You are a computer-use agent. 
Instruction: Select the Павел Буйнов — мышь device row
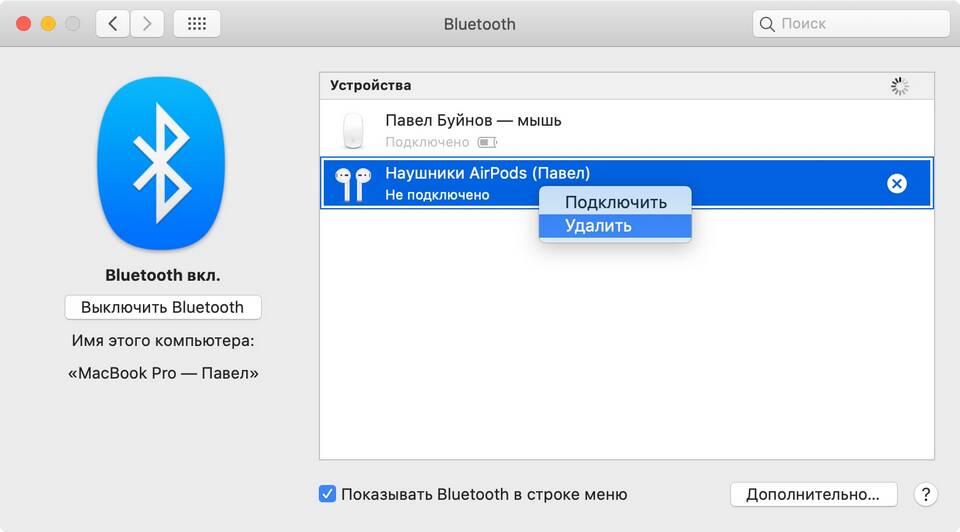pyautogui.click(x=627, y=129)
